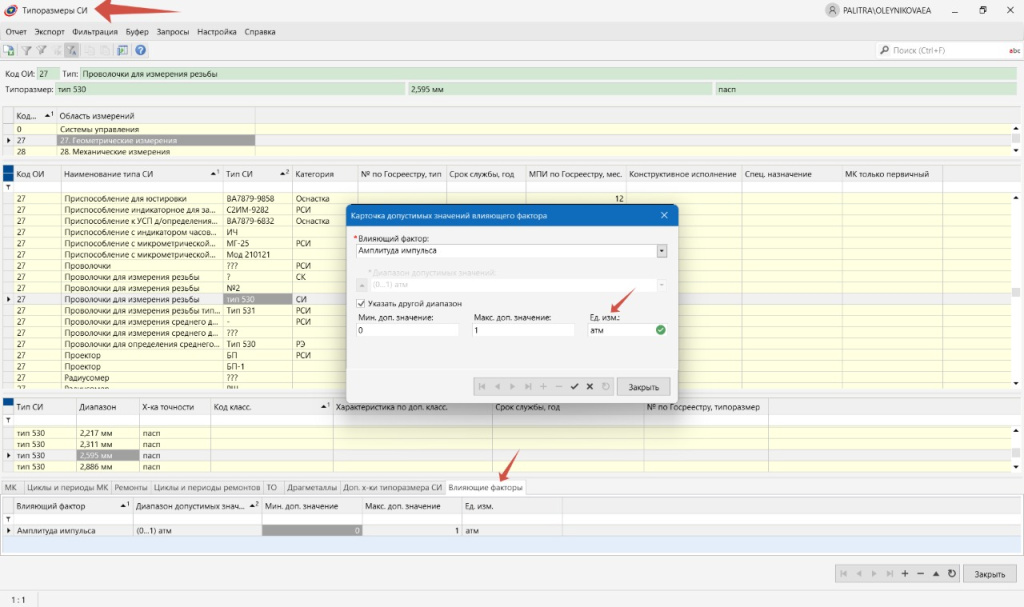Switch to the Ремонты tab
This screenshot has height=607, width=1024.
tap(131, 487)
